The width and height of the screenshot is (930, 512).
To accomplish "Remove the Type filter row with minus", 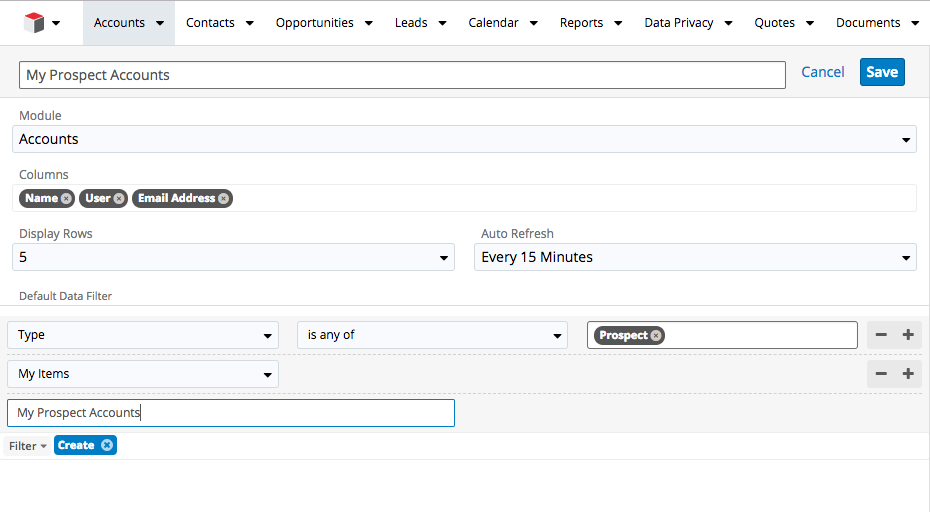I will click(x=881, y=335).
